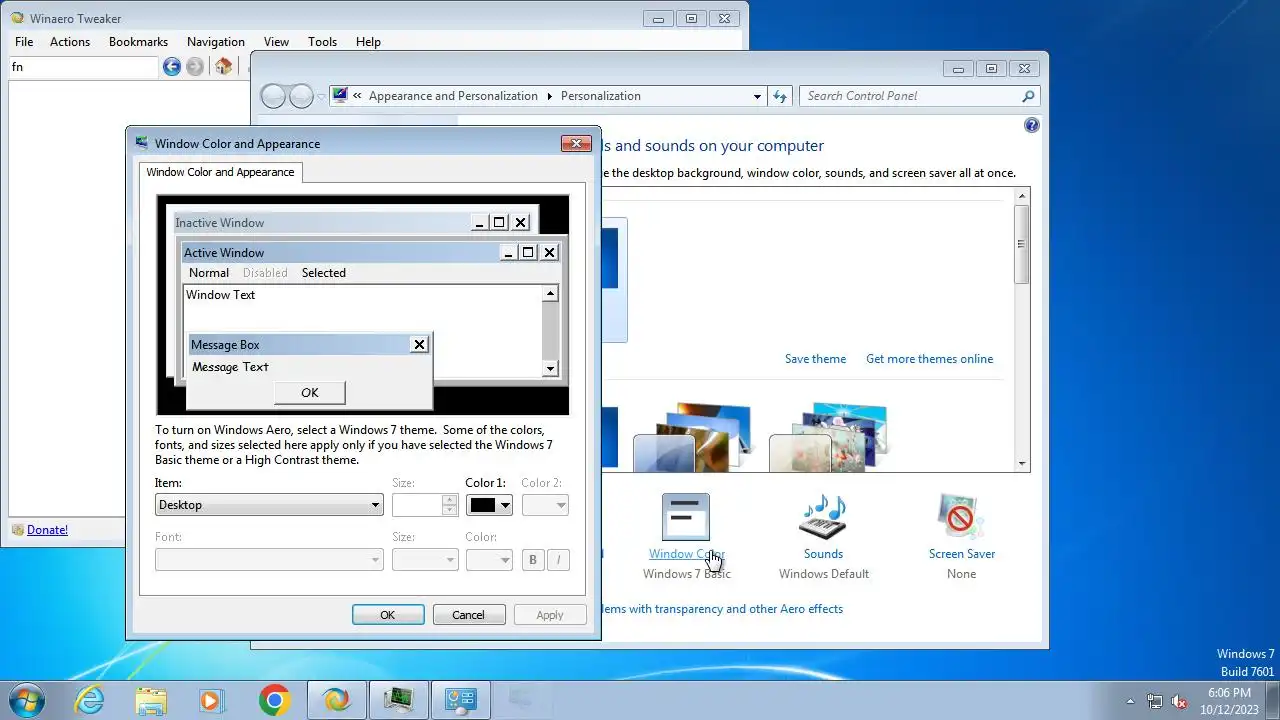Toggle the Italic font button
Viewport: 1280px width, 720px height.
point(558,560)
